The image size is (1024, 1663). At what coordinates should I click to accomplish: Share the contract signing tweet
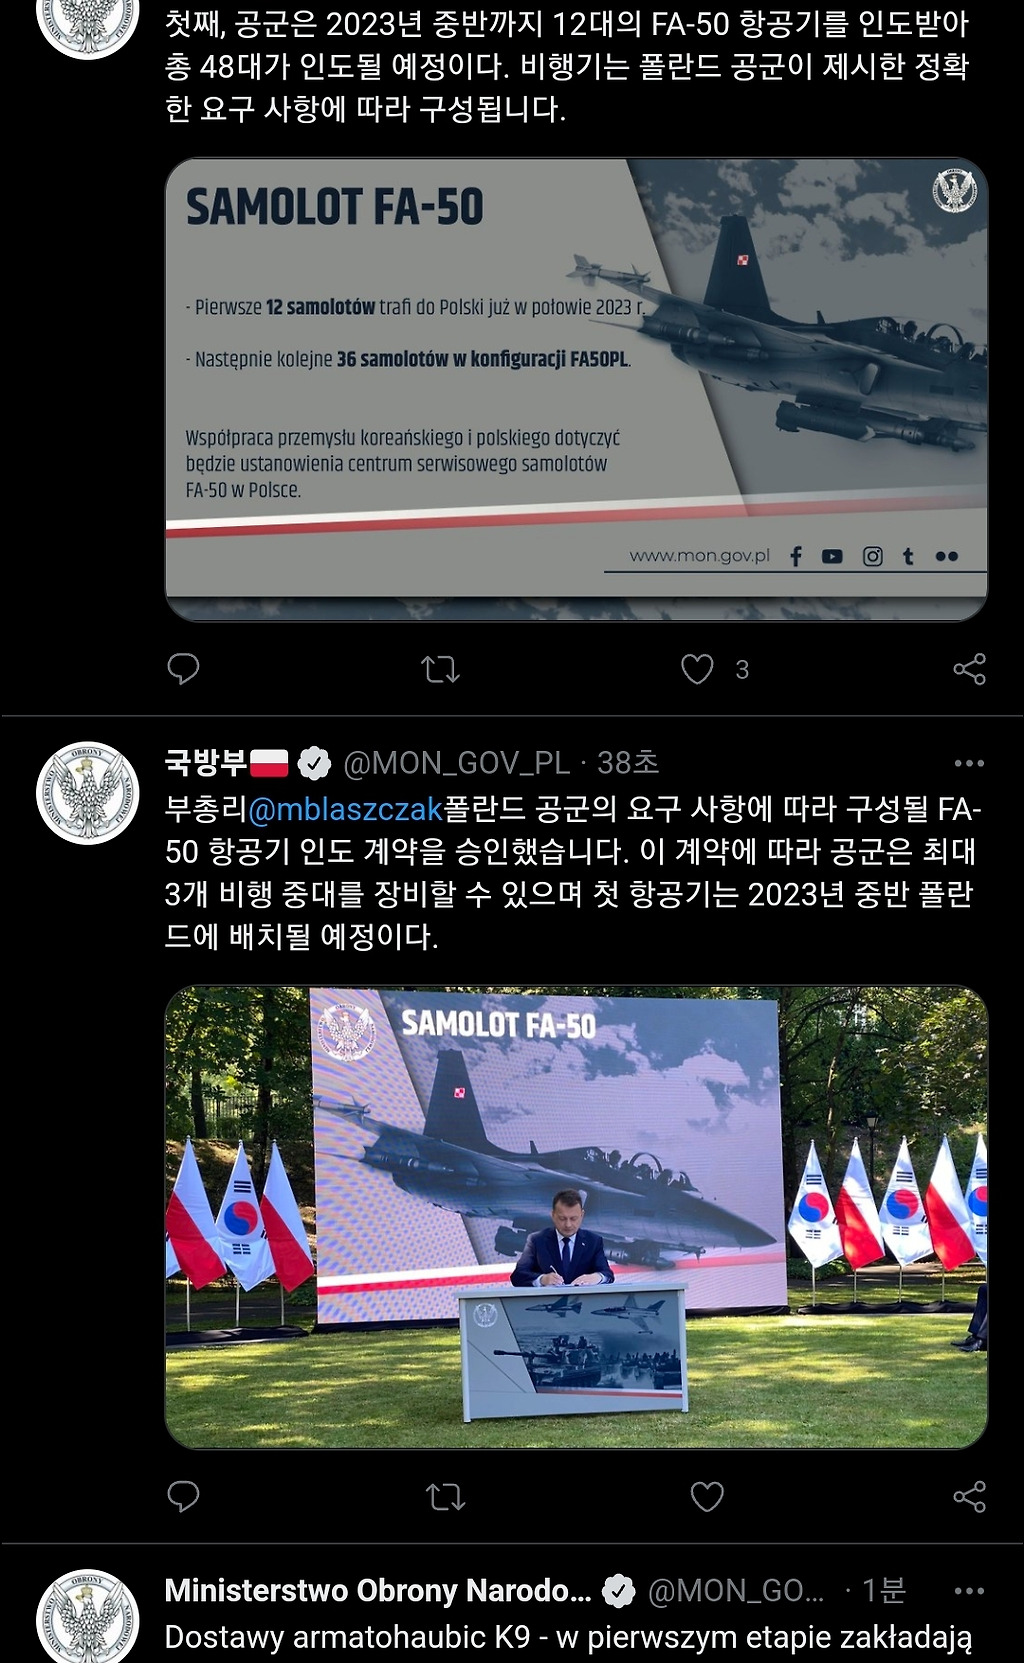[969, 1496]
